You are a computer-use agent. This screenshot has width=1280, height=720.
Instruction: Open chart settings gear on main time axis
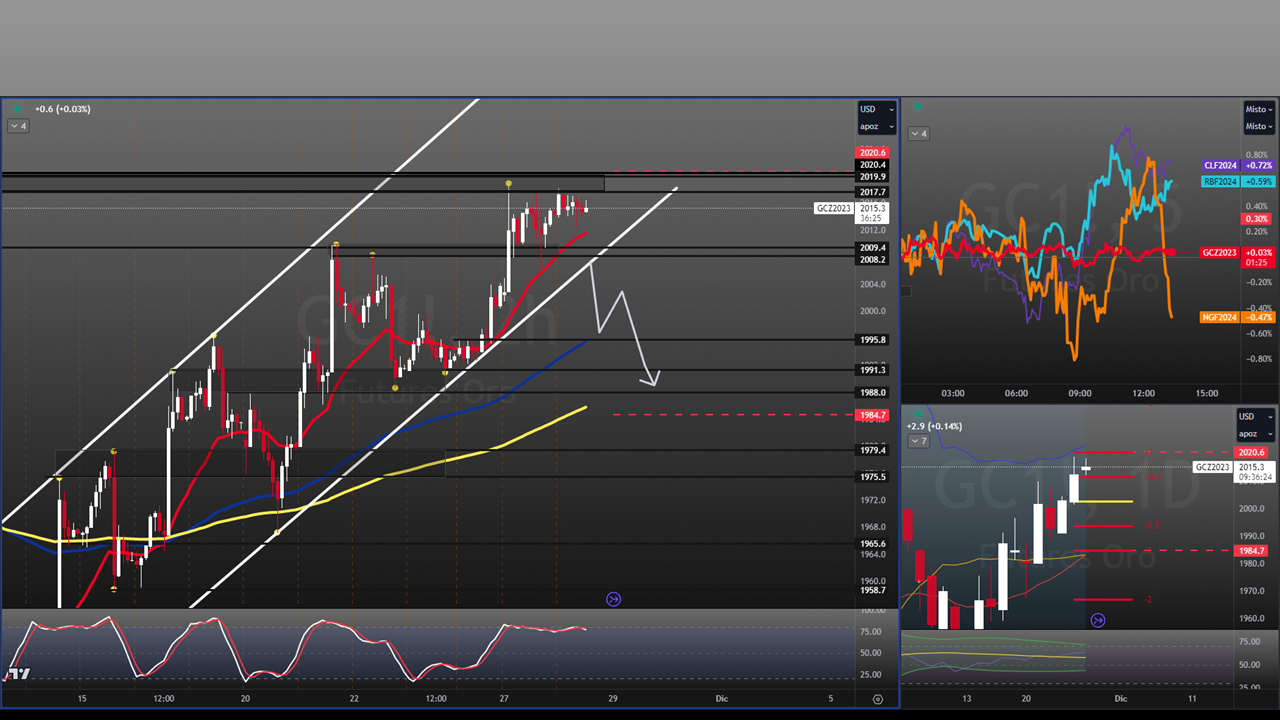click(877, 699)
